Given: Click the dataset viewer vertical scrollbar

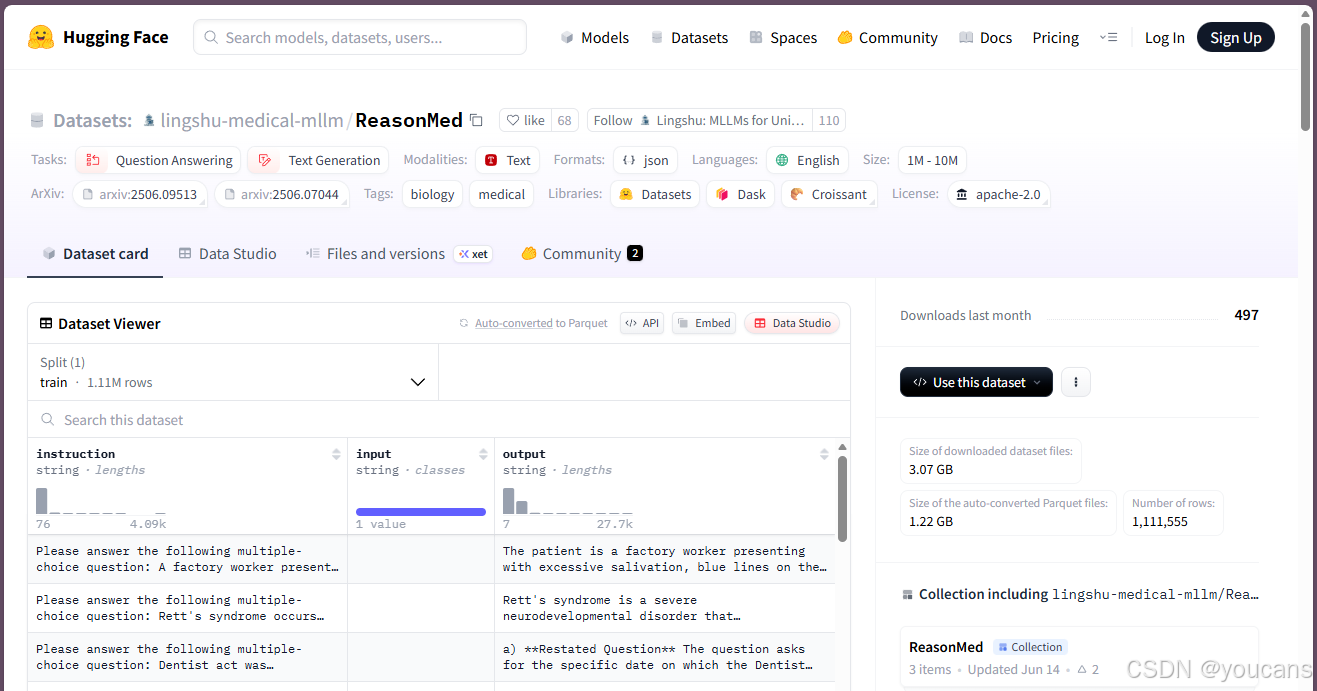Looking at the screenshot, I should click(843, 498).
